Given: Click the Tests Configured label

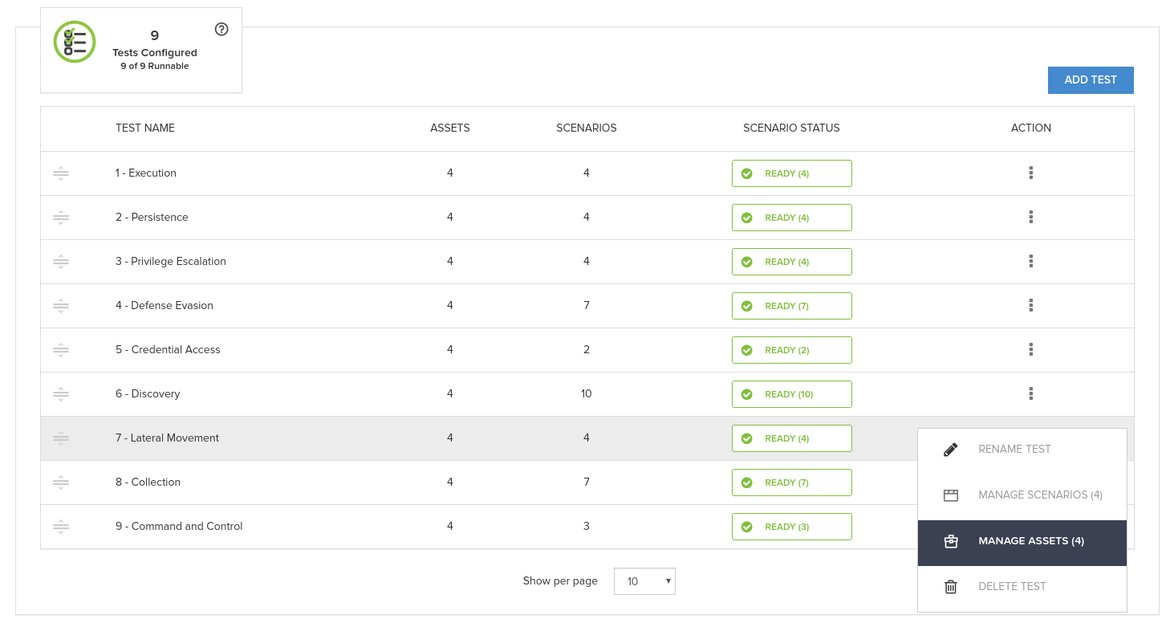Looking at the screenshot, I should (x=154, y=53).
